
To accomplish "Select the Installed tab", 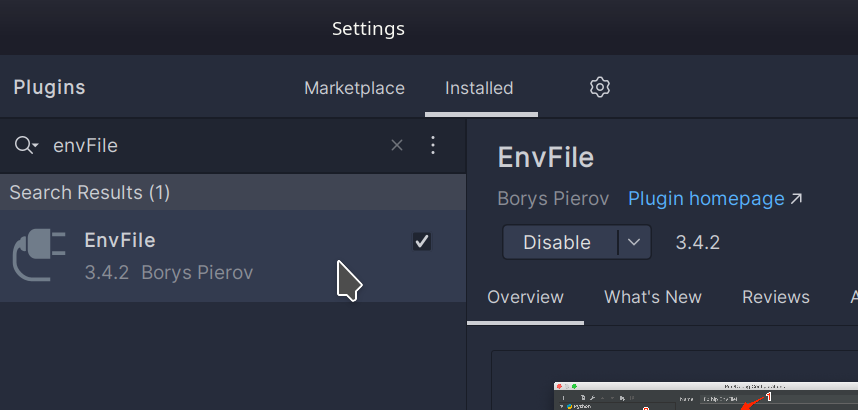I will pos(479,88).
